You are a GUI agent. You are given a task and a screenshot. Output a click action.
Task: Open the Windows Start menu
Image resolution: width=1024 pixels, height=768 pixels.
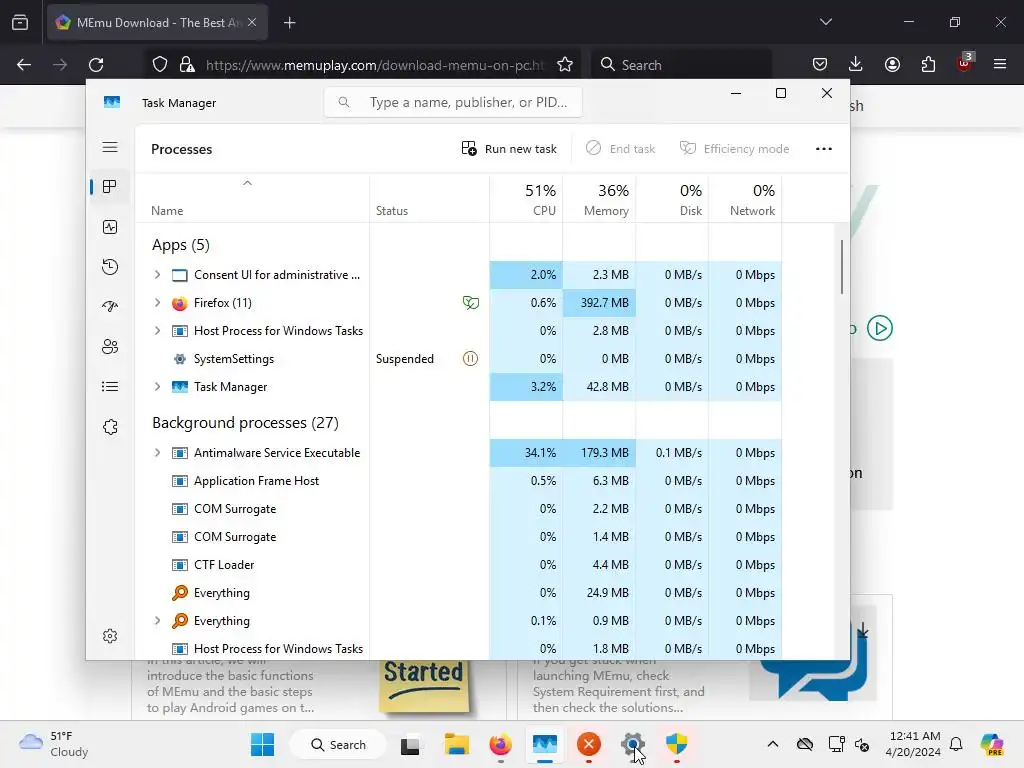[263, 744]
